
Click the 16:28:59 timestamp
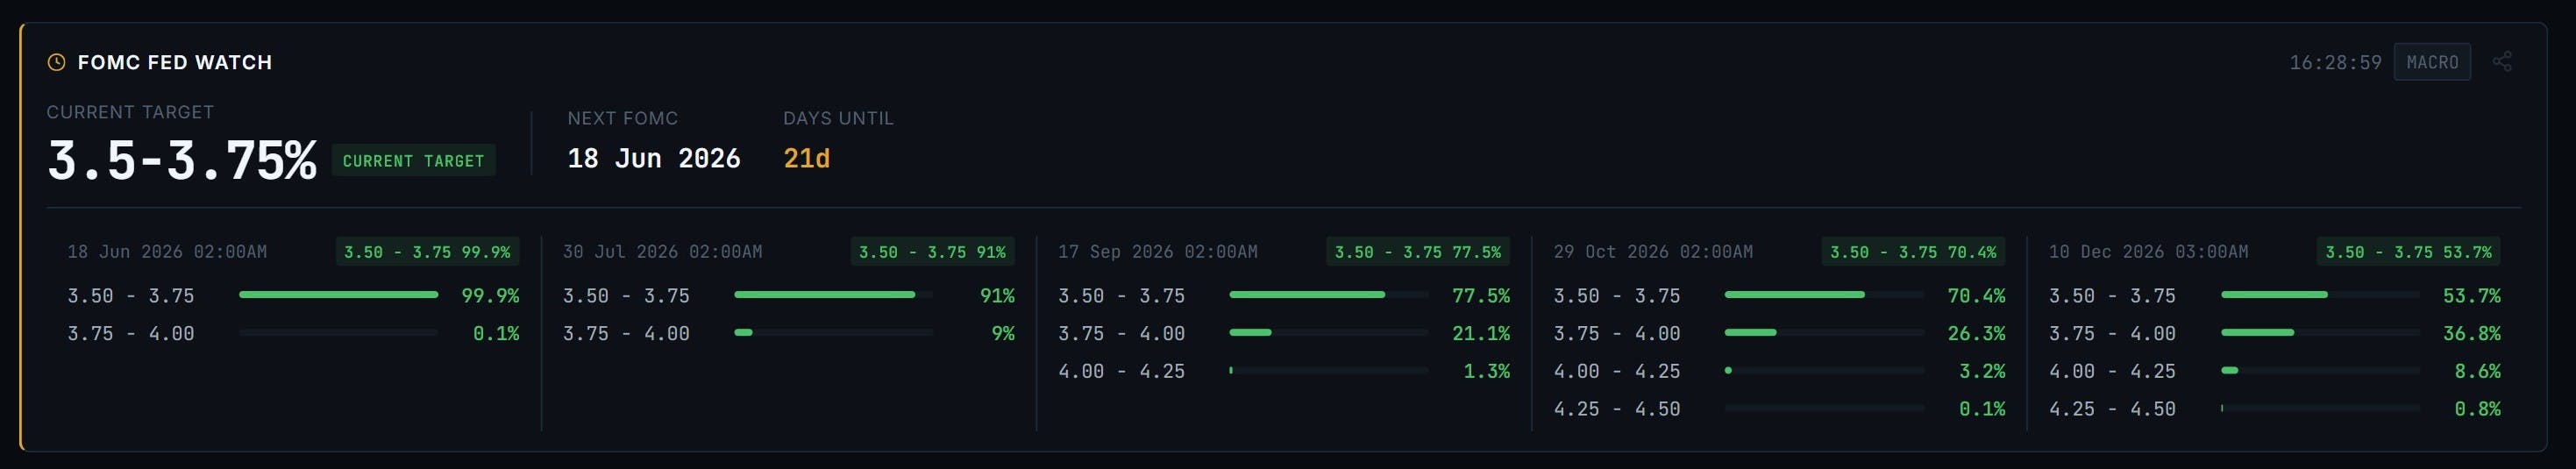tap(2335, 62)
